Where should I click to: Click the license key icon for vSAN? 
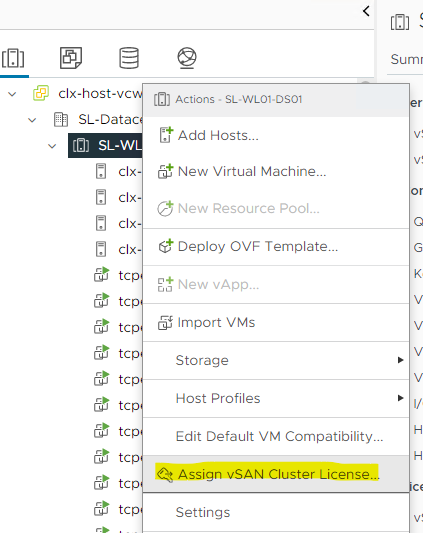coord(165,474)
